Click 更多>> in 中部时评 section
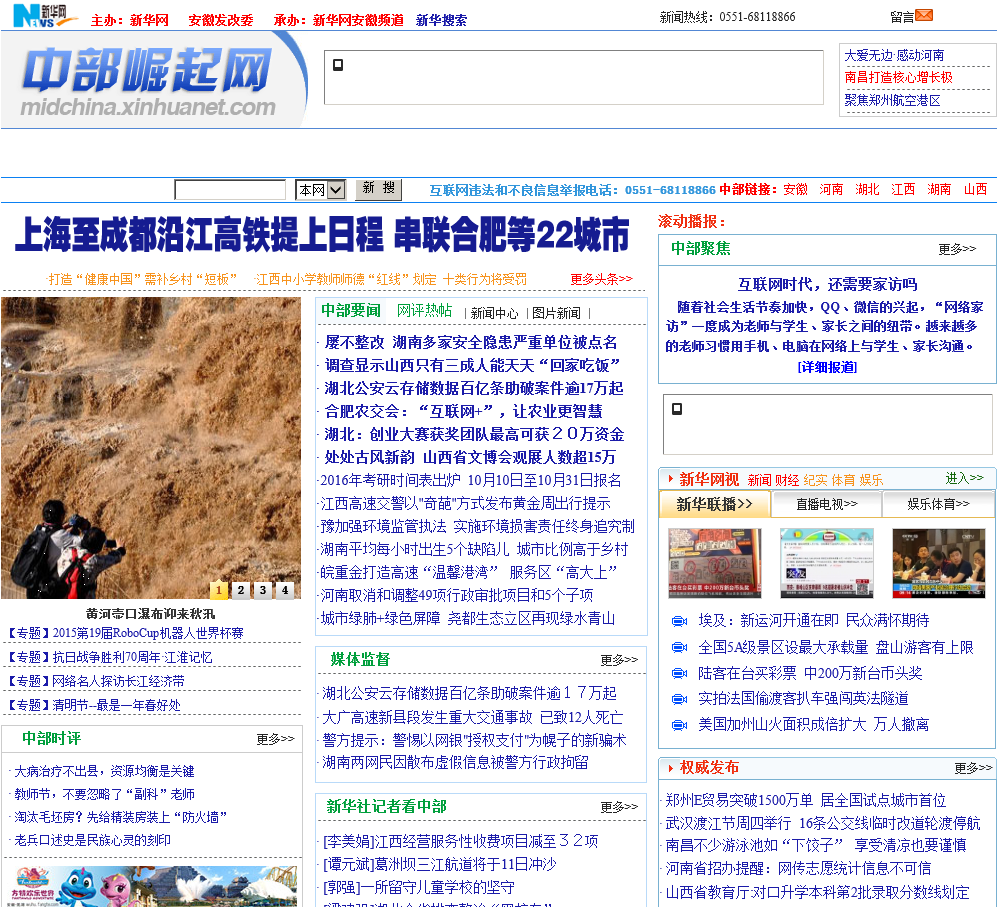The image size is (998, 907). [x=276, y=739]
